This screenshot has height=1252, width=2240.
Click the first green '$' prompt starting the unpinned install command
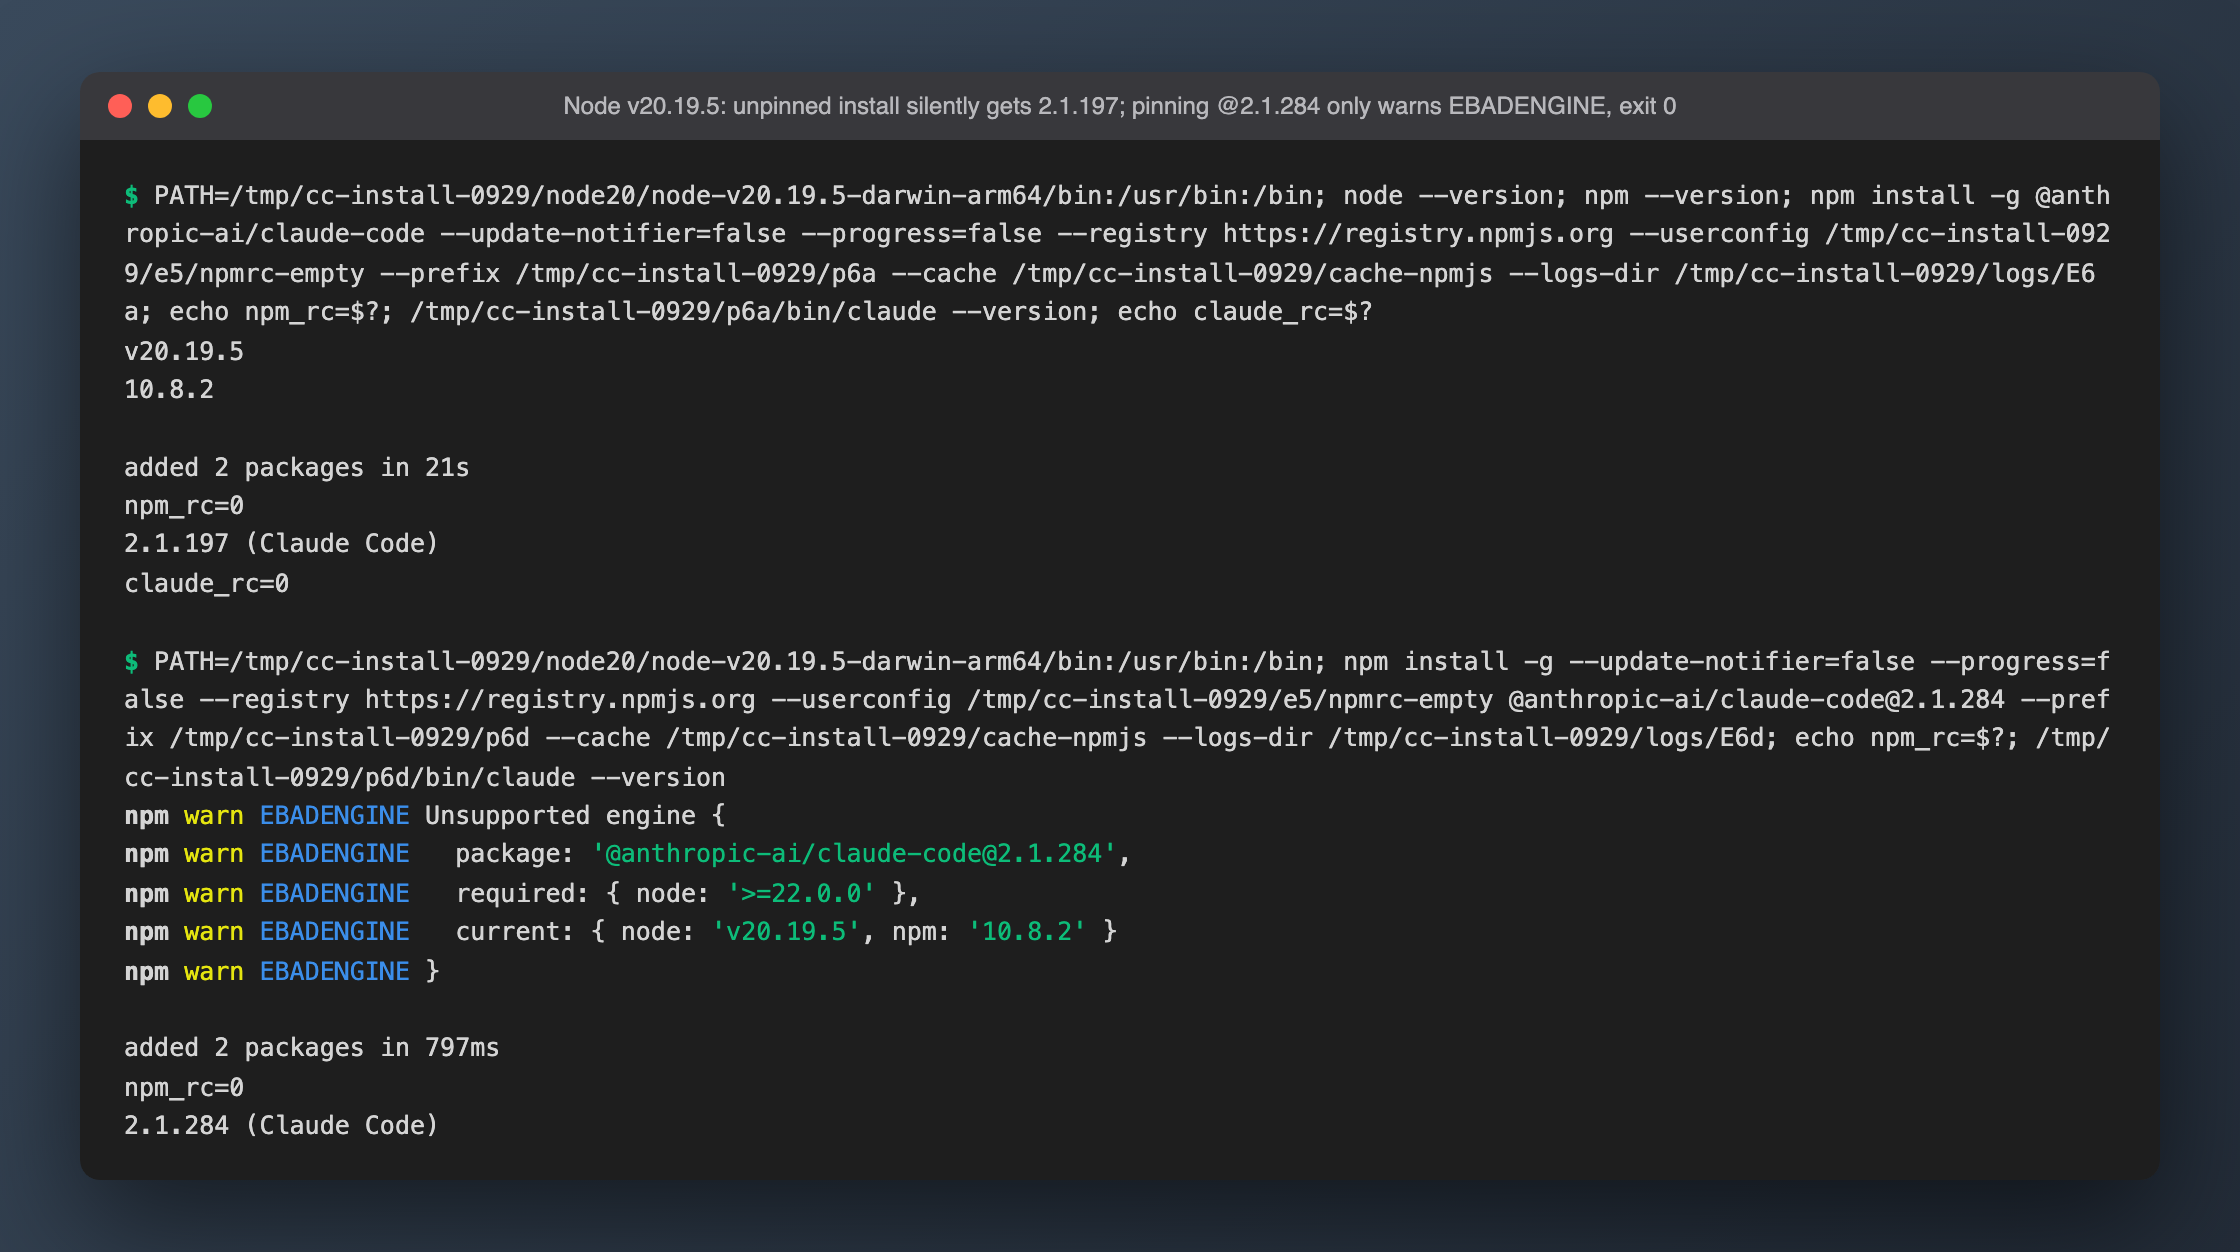click(131, 196)
